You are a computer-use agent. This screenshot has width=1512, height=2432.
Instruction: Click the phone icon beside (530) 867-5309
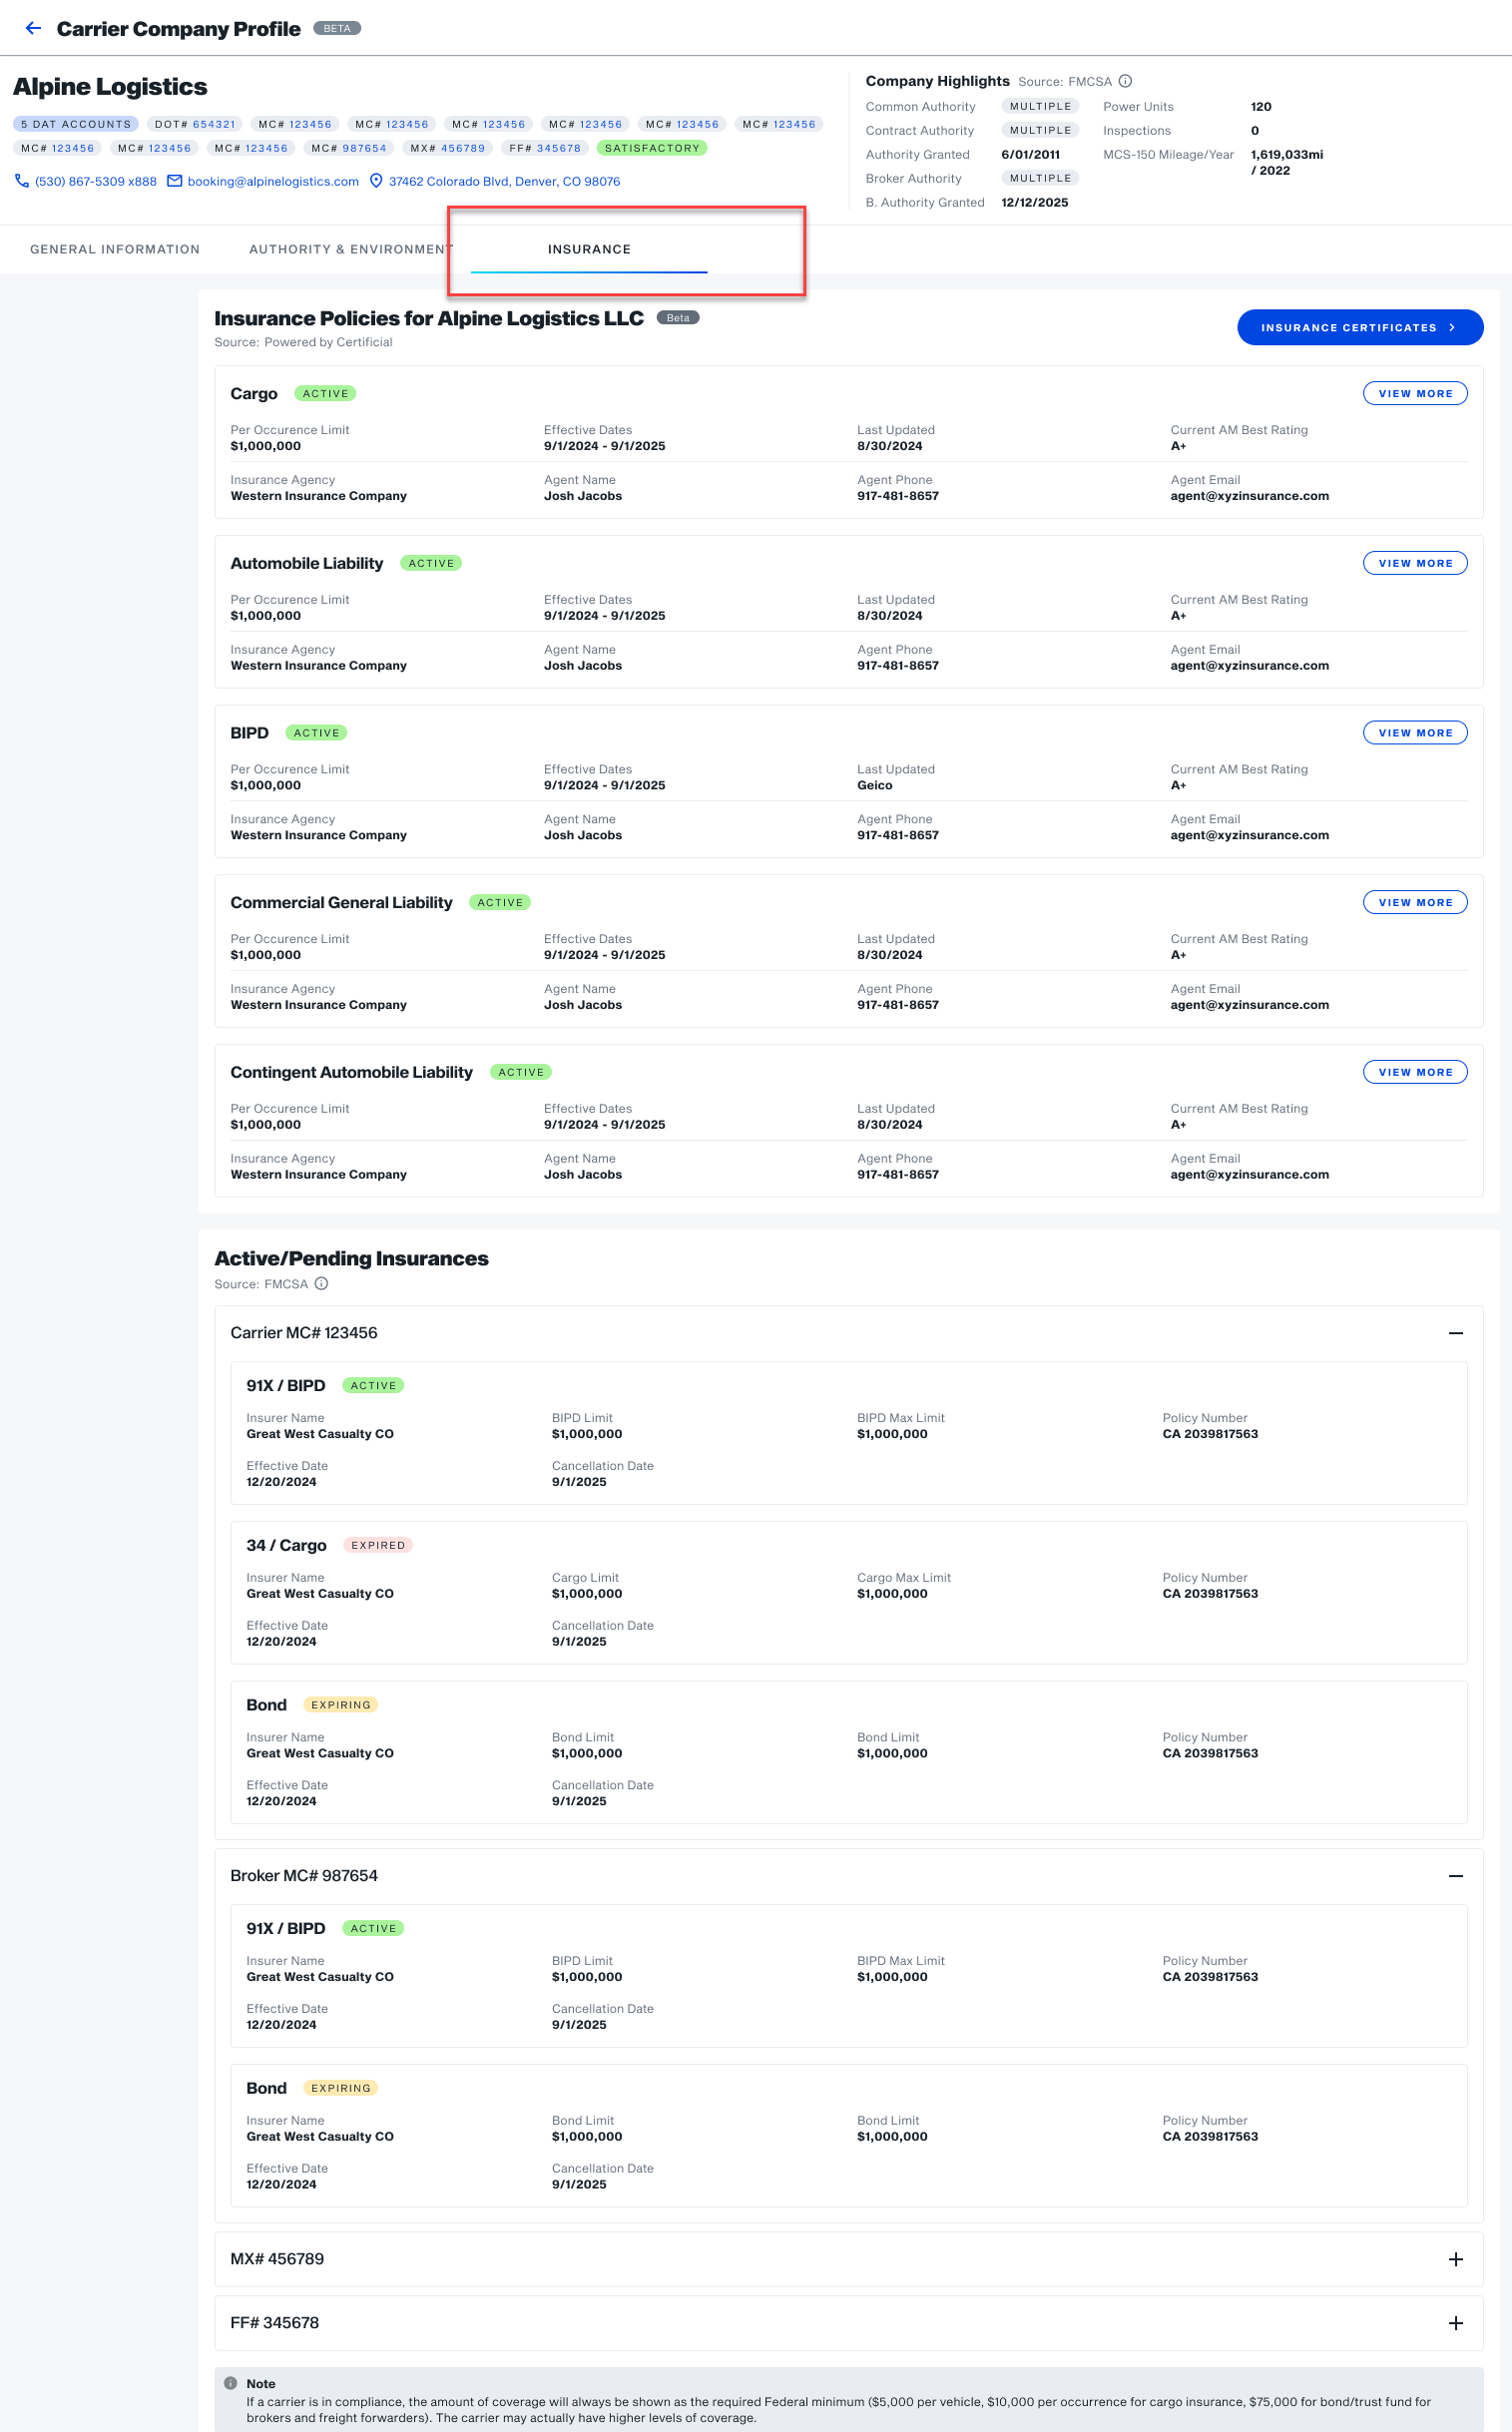21,181
